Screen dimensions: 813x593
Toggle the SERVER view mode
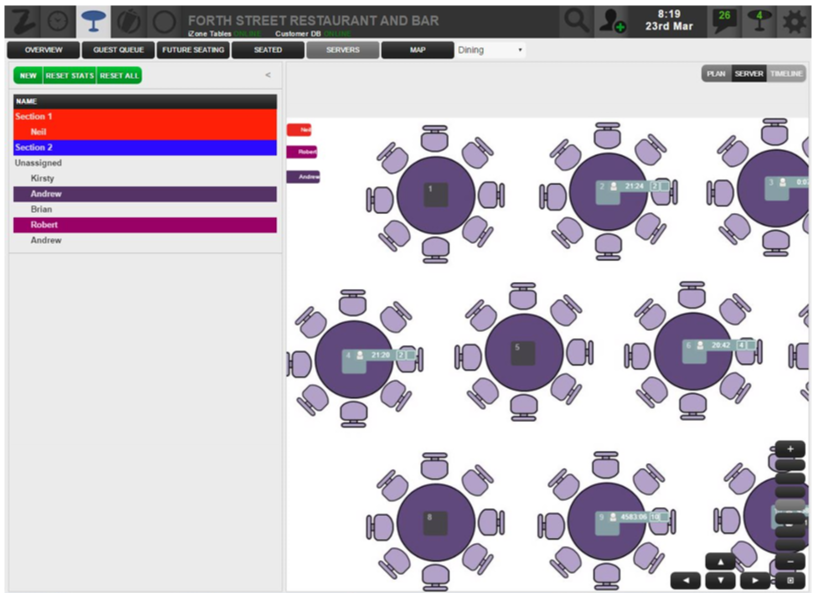pyautogui.click(x=748, y=74)
